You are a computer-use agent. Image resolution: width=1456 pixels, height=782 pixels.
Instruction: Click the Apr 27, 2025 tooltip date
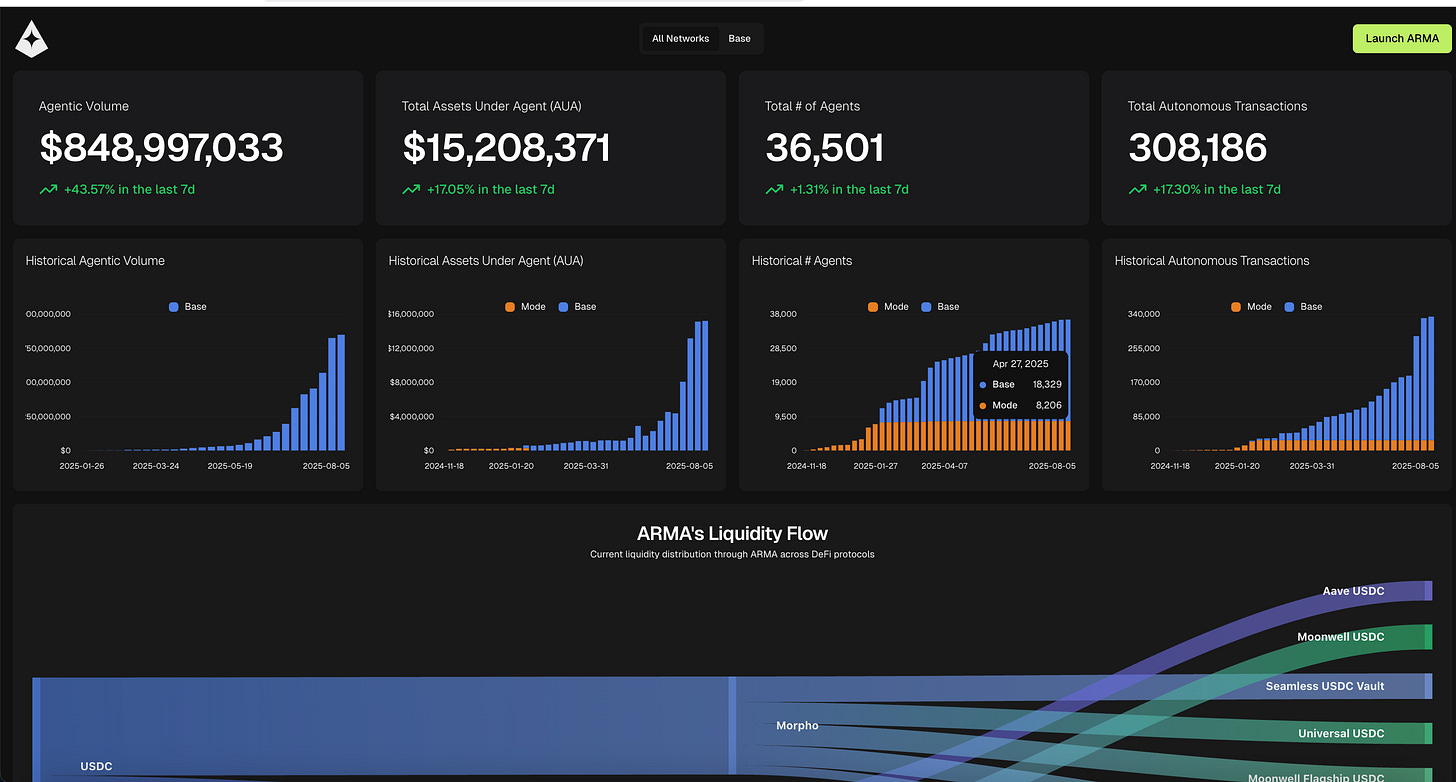[x=1020, y=364]
